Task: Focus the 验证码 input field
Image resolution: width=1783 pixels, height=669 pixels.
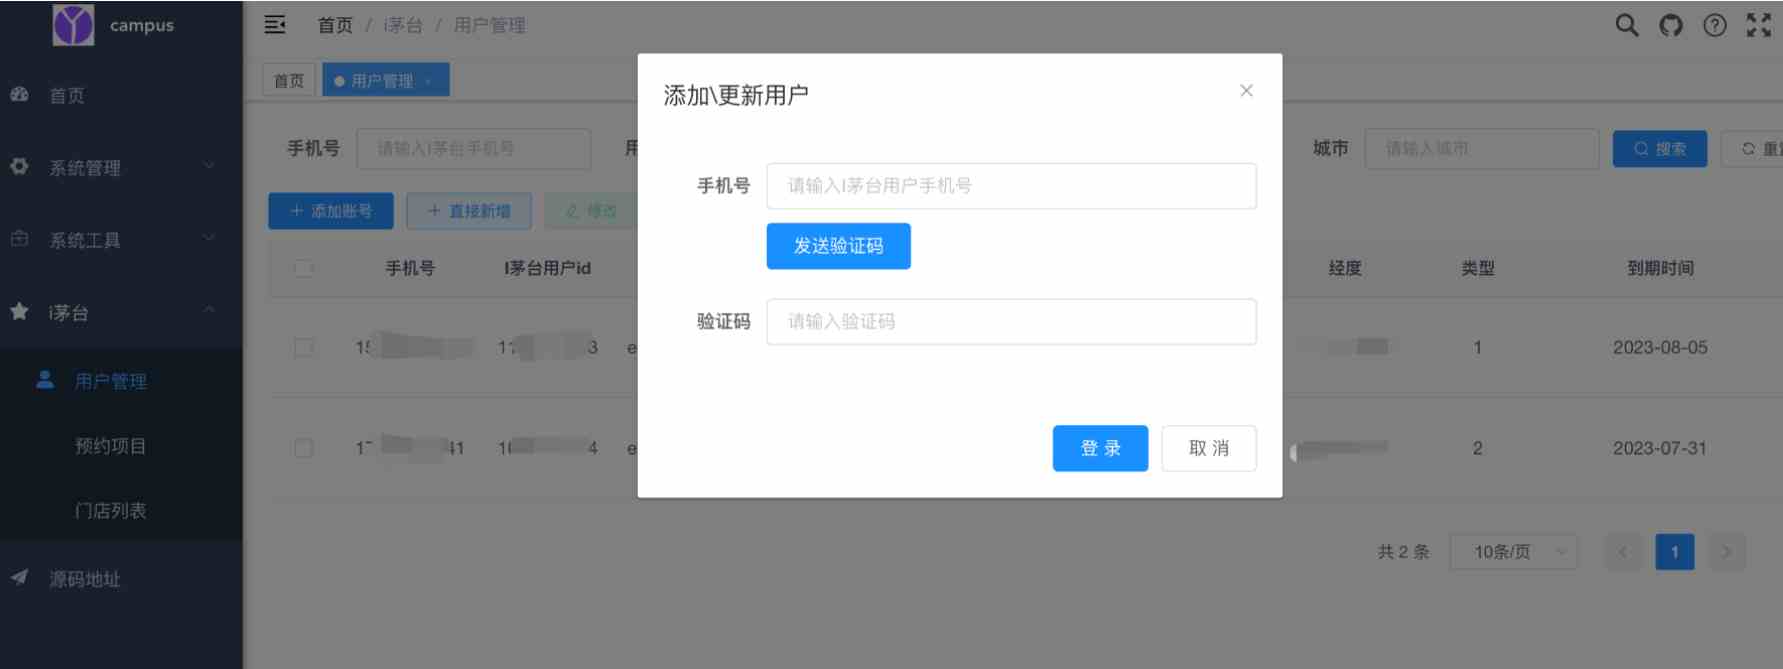Action: pyautogui.click(x=1011, y=322)
